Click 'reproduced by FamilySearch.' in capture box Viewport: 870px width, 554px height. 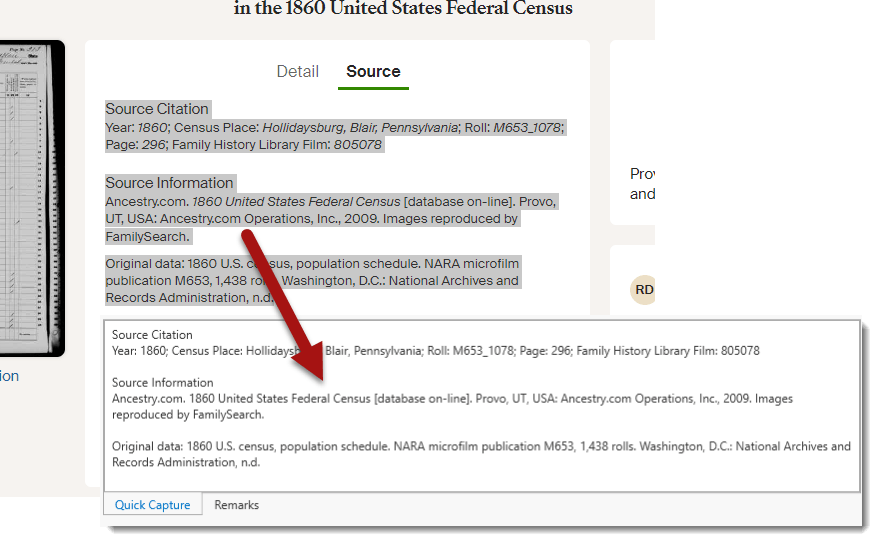pyautogui.click(x=188, y=415)
